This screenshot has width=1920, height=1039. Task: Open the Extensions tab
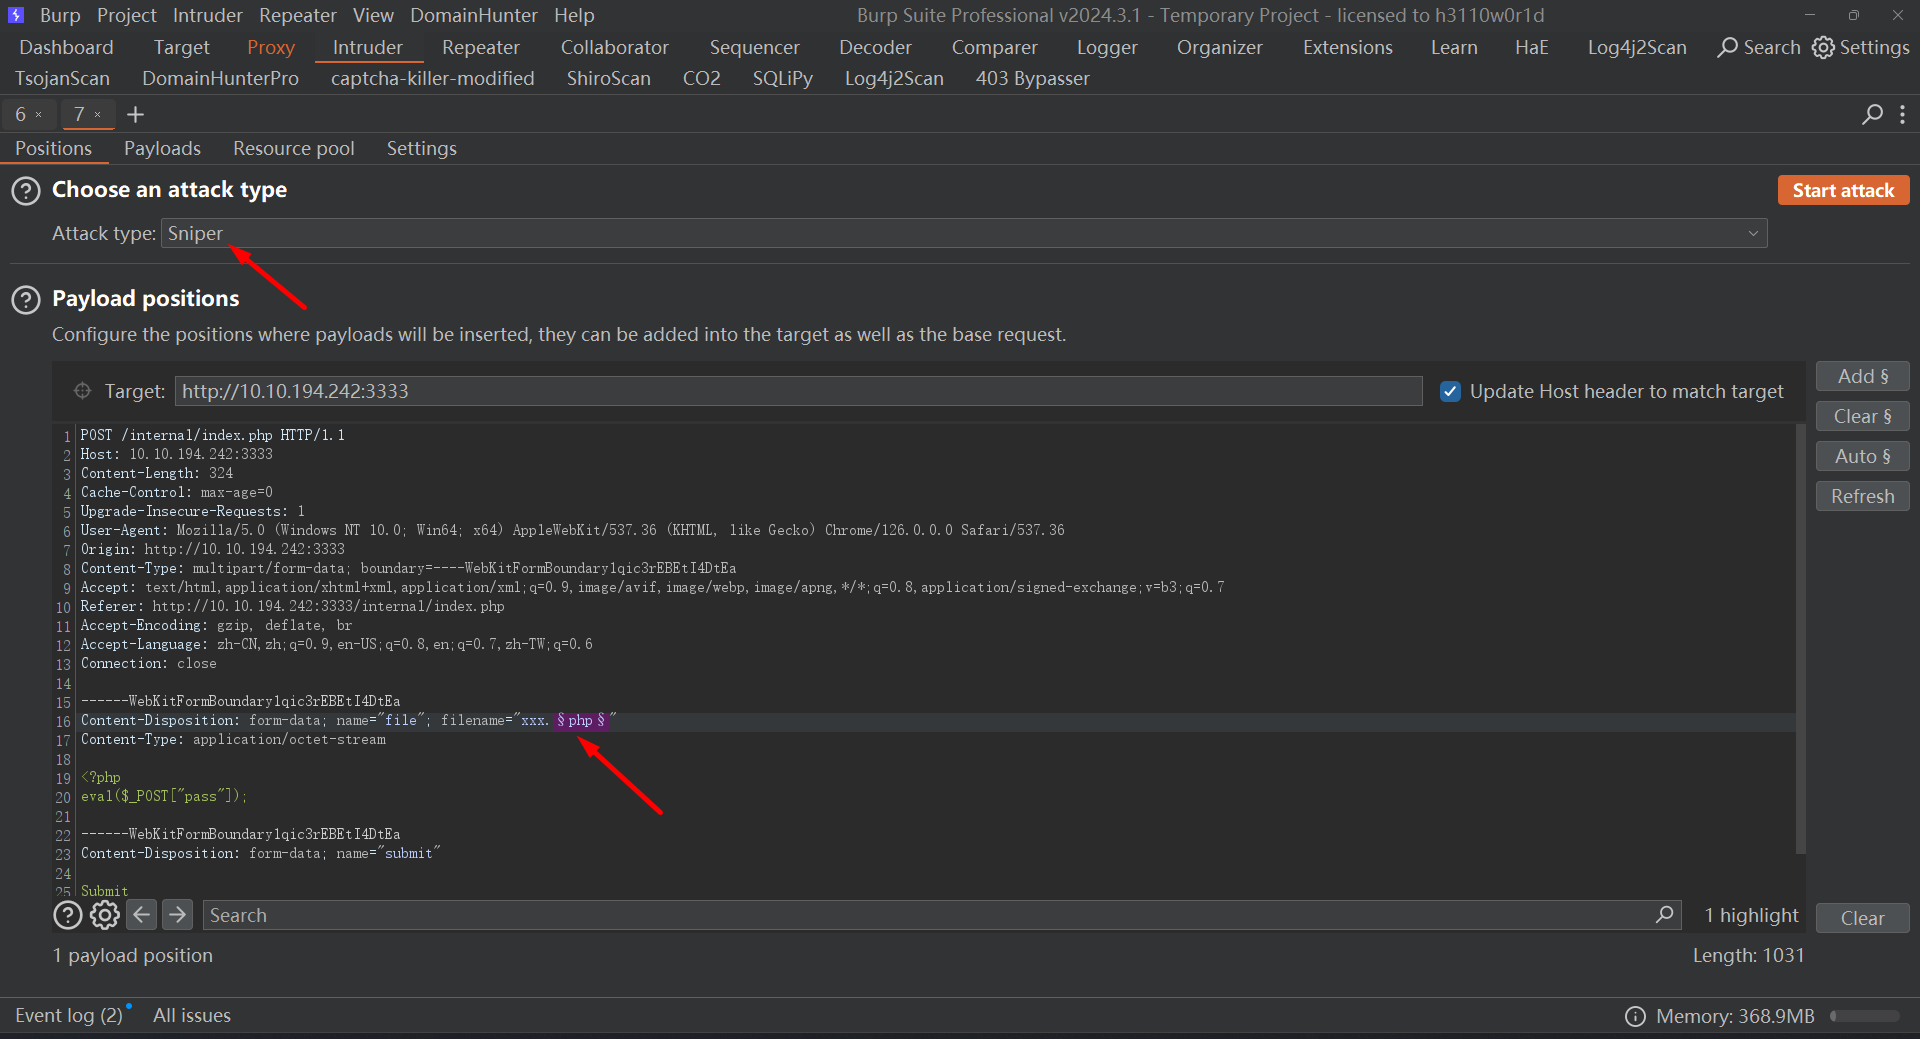1347,47
